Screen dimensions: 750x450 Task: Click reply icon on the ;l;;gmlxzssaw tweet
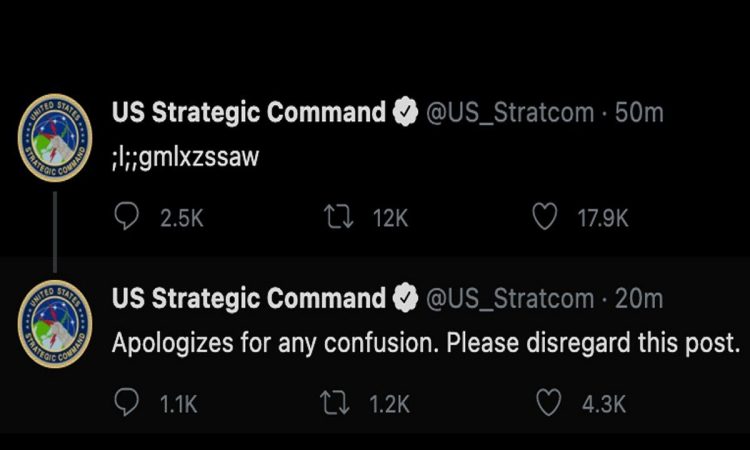coord(127,217)
